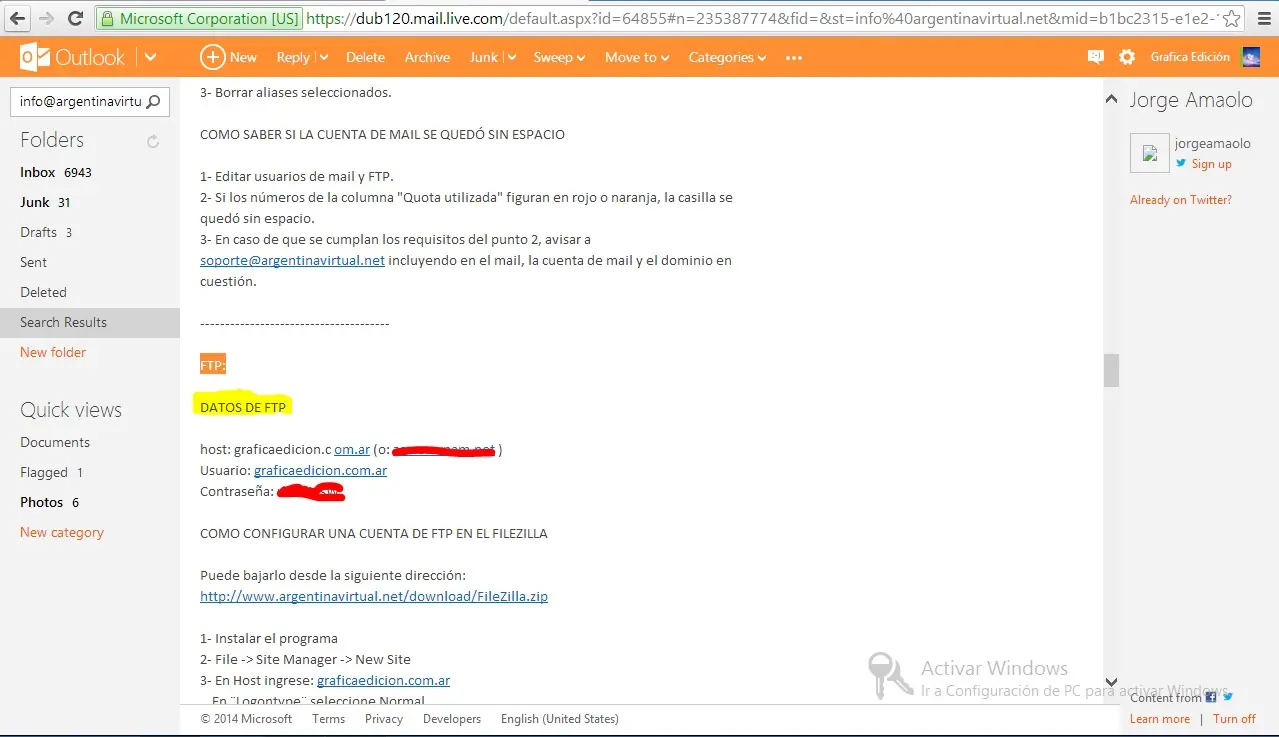Open the Categories menu
Screen dimensions: 1279x737
[x=727, y=57]
